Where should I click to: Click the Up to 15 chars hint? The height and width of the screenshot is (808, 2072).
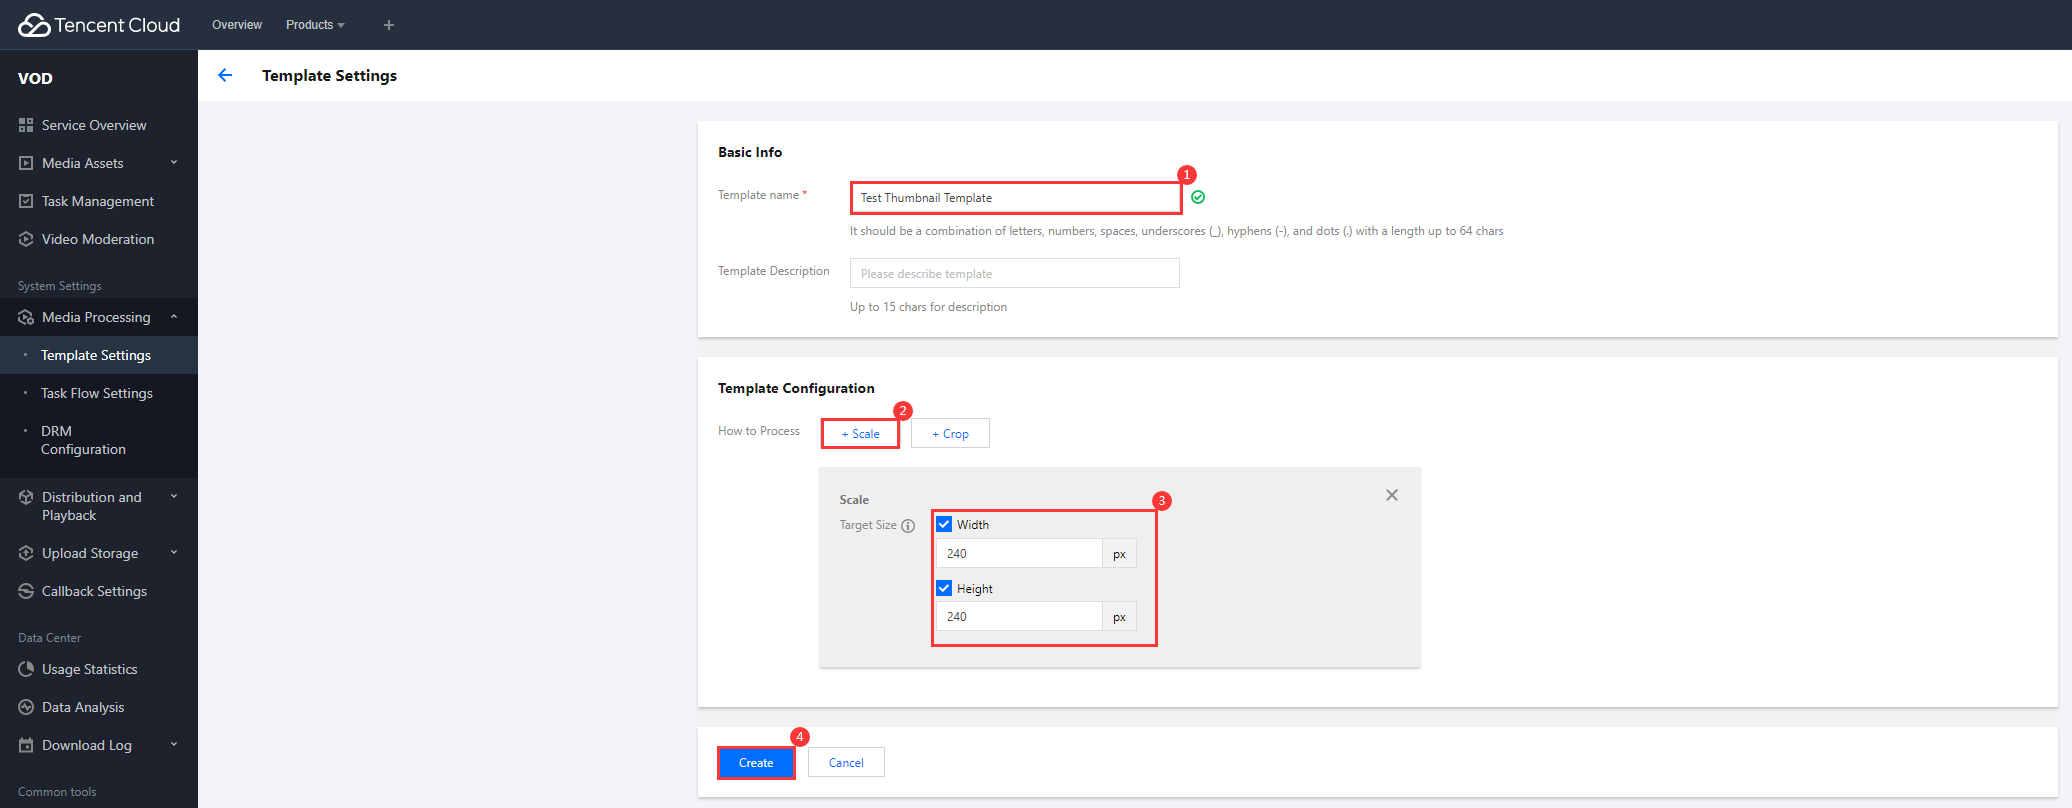(928, 307)
